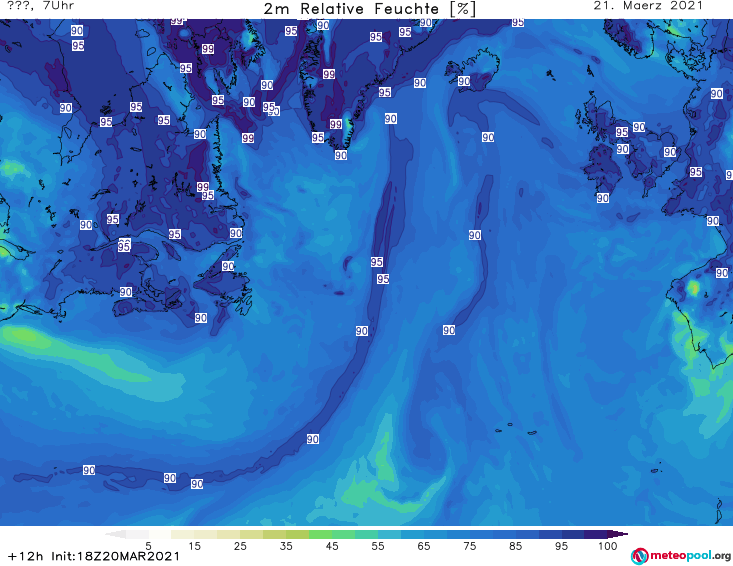Click the meteopool.org logo
733x566 pixels.
coord(681,556)
